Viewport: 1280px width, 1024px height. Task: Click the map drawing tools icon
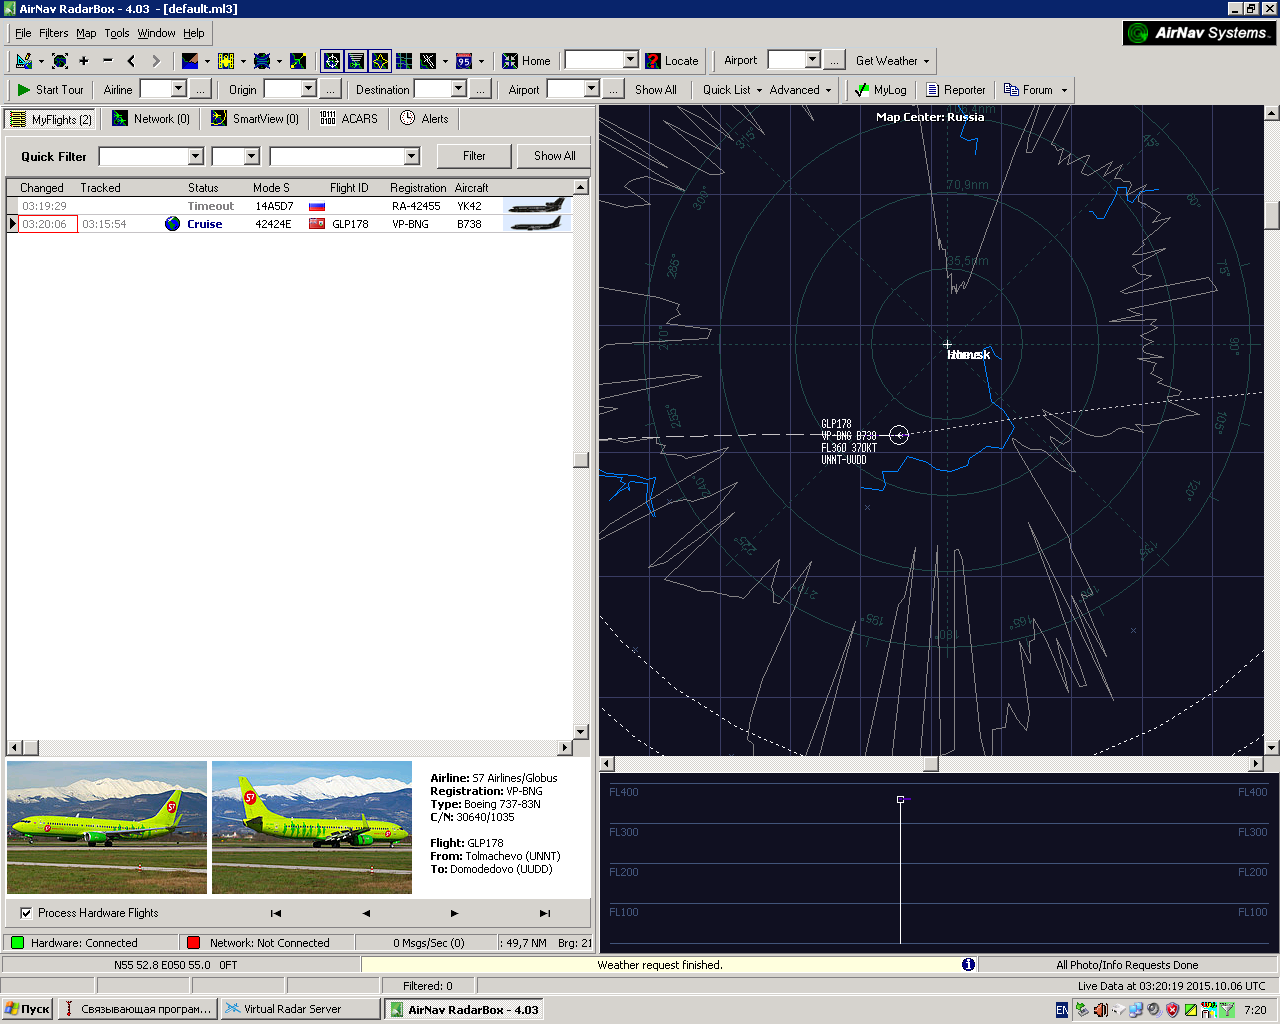24,61
